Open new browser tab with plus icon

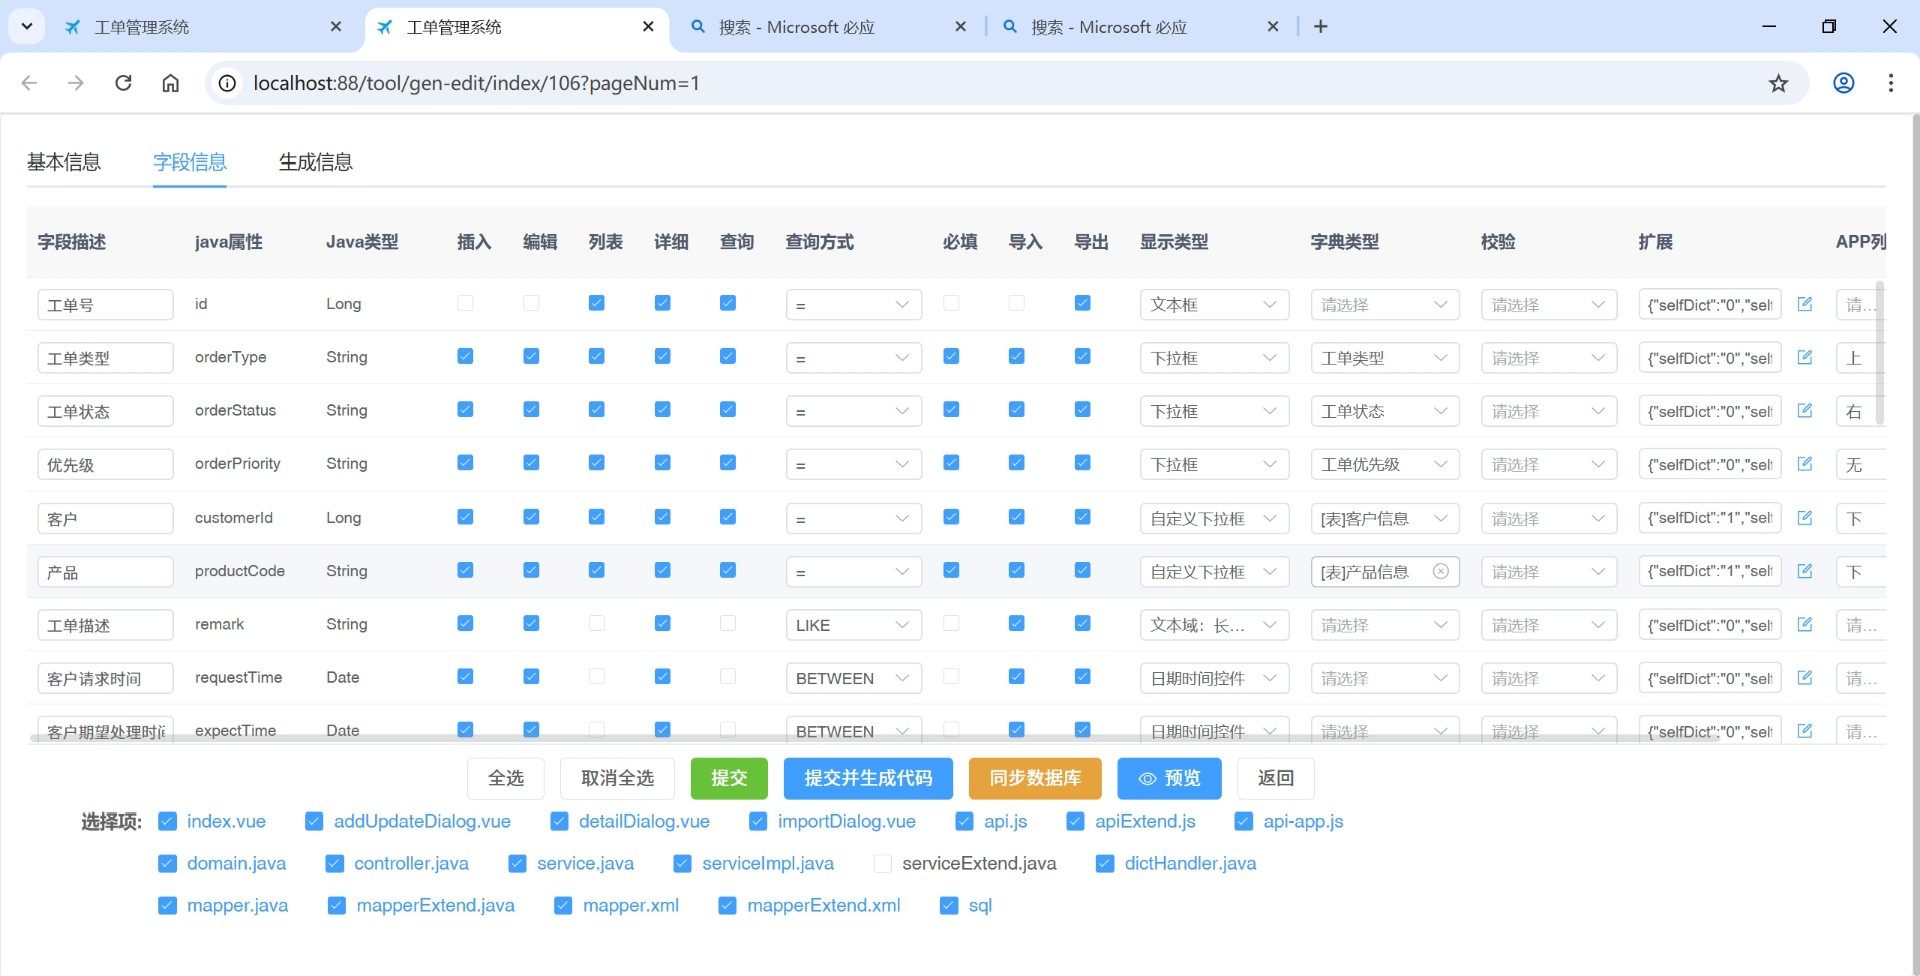pyautogui.click(x=1320, y=27)
